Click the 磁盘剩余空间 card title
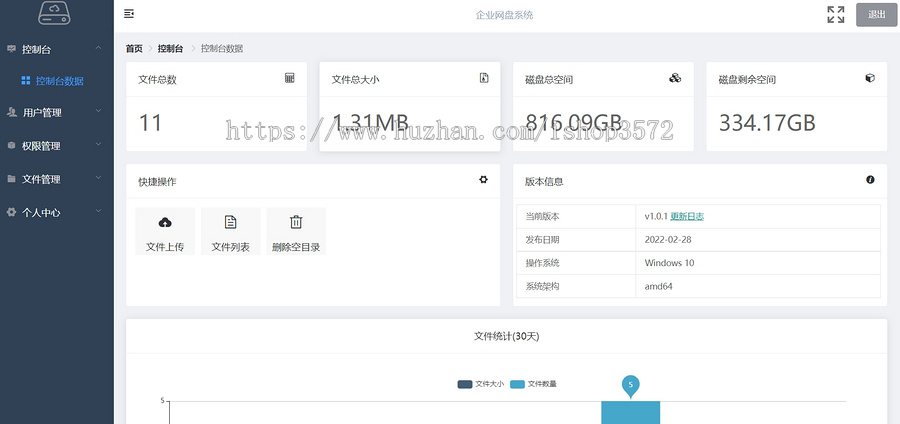Image resolution: width=900 pixels, height=424 pixels. pyautogui.click(x=747, y=80)
